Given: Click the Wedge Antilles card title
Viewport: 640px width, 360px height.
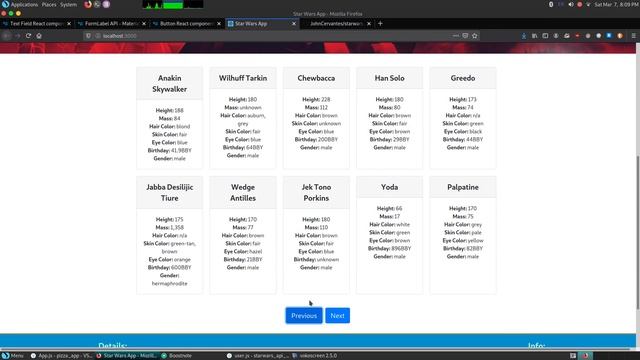Looking at the screenshot, I should coord(243,192).
